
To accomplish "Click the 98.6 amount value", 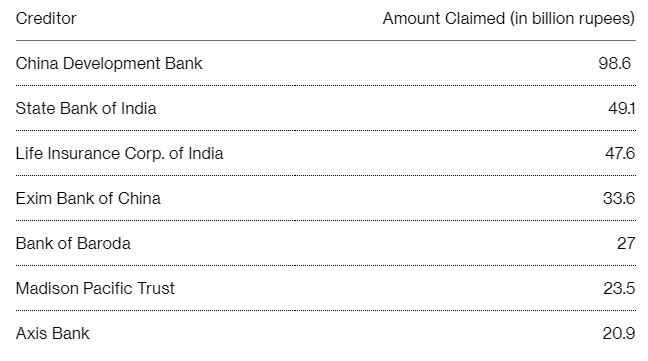I will tap(615, 64).
